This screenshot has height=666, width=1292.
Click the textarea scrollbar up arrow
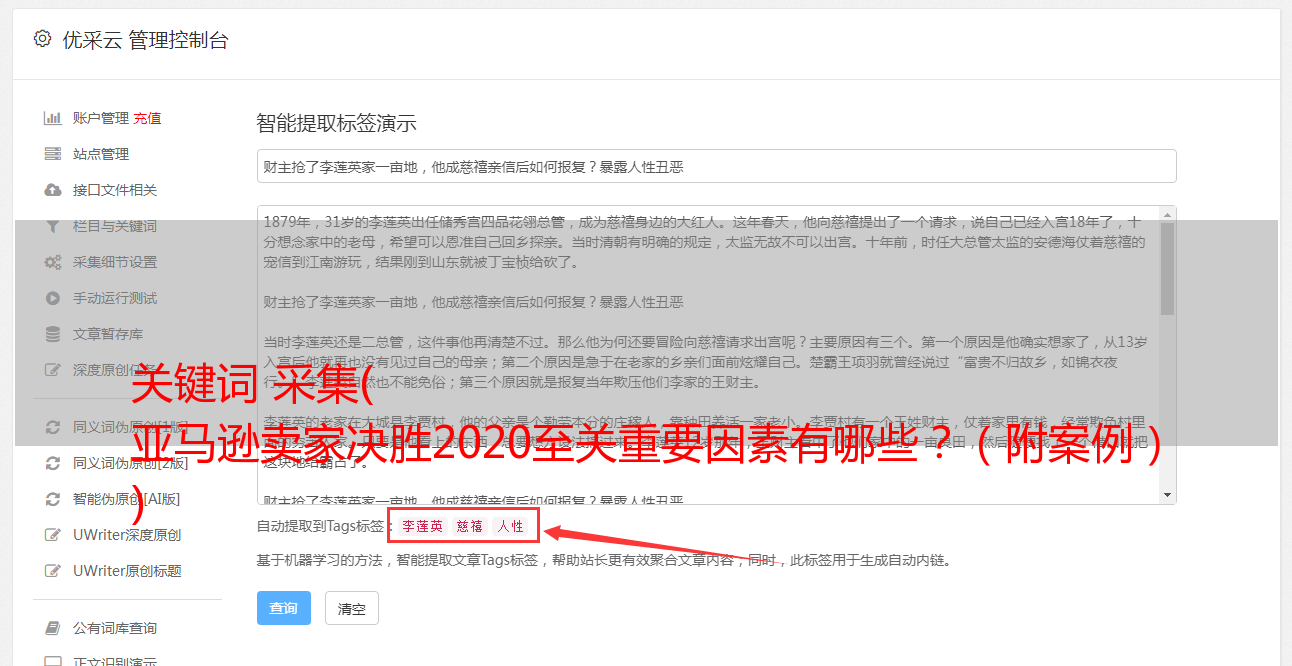click(x=1167, y=215)
